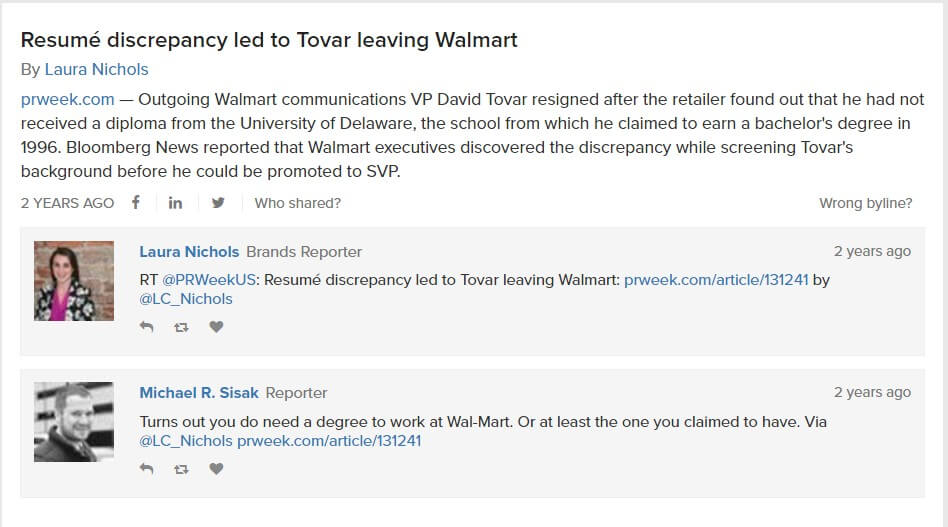The width and height of the screenshot is (948, 527).
Task: Like Michael R. Sisak's tweet
Action: [216, 469]
